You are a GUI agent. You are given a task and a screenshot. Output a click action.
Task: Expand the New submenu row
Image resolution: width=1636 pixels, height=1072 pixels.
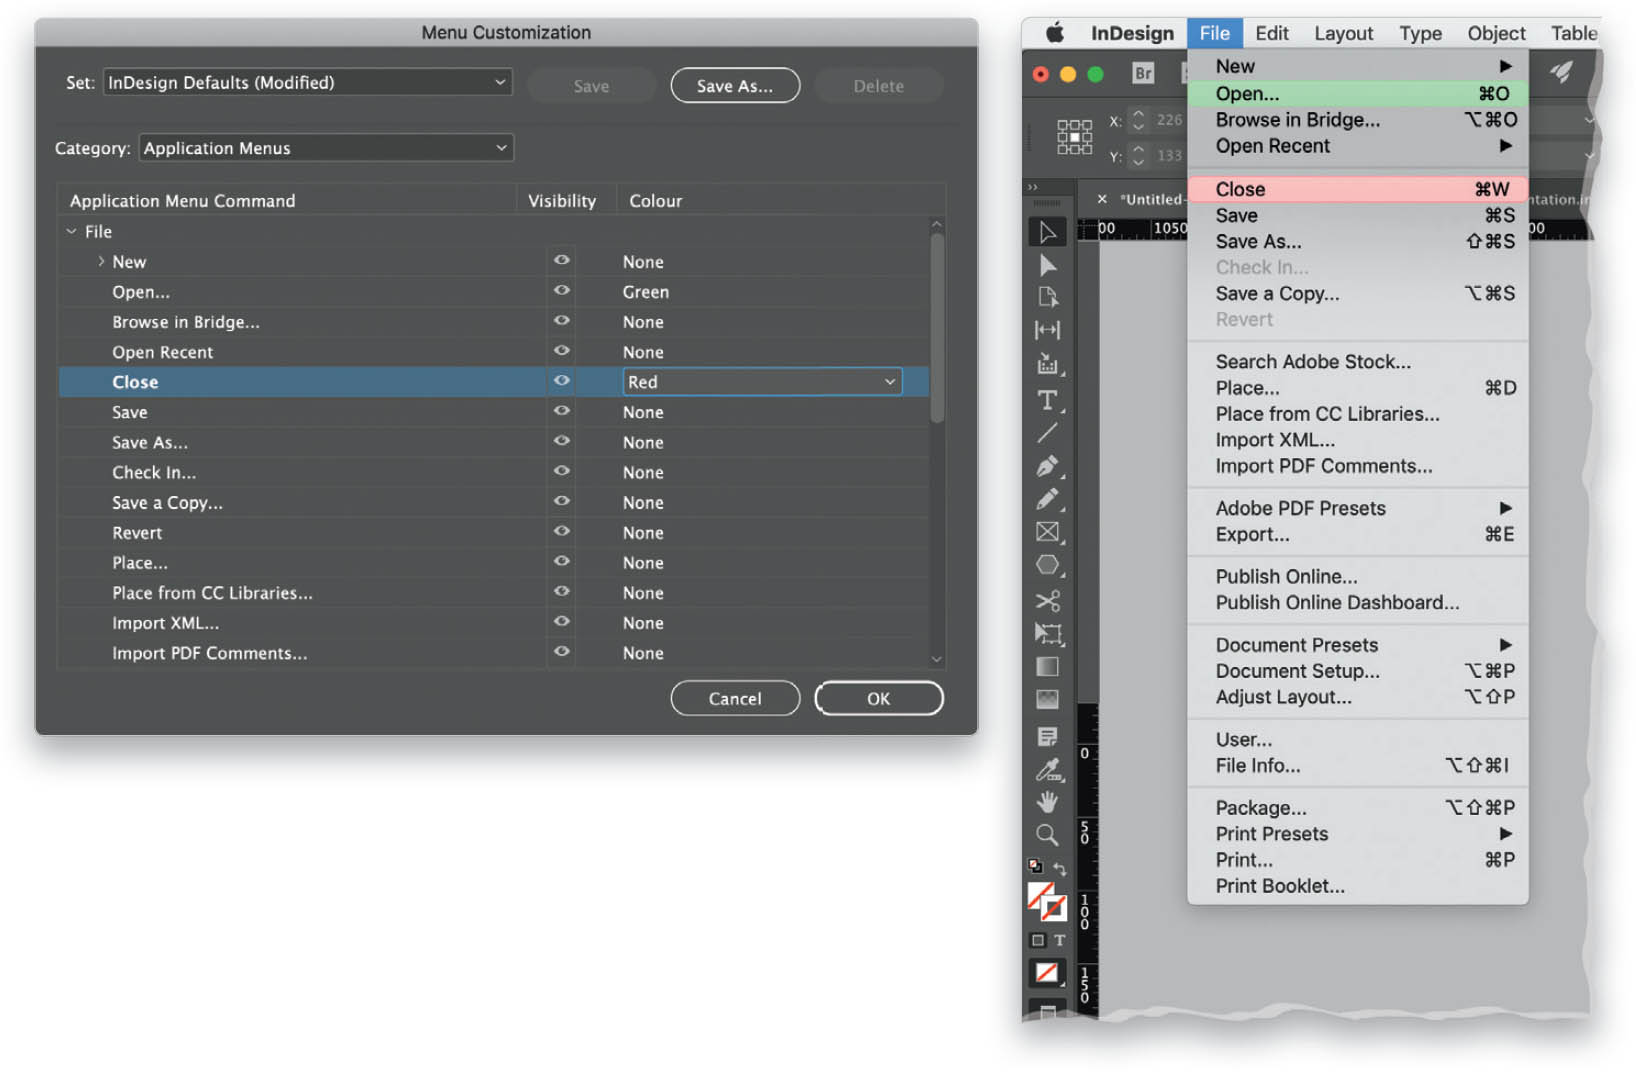point(101,261)
